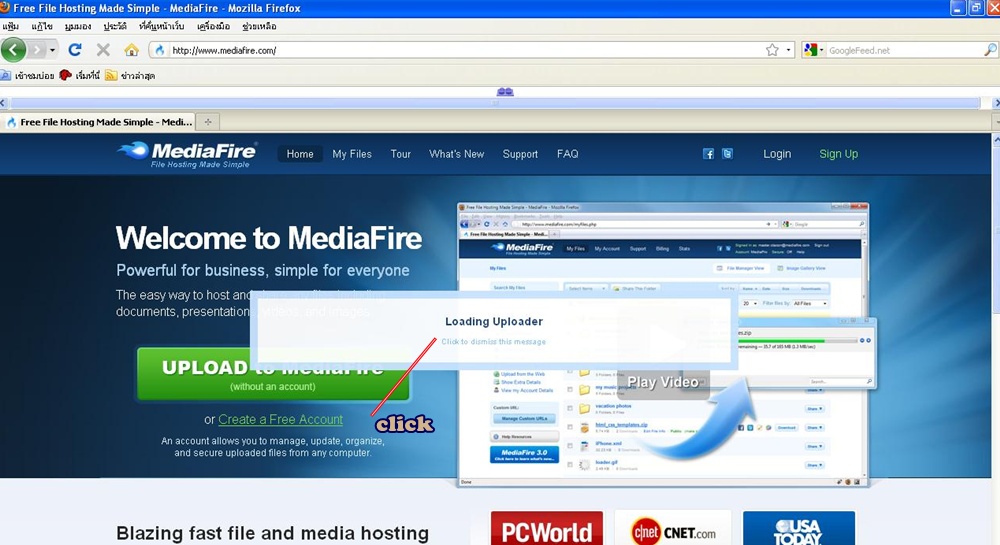Bookmark this page with the star icon
The height and width of the screenshot is (545, 1000).
pyautogui.click(x=772, y=50)
